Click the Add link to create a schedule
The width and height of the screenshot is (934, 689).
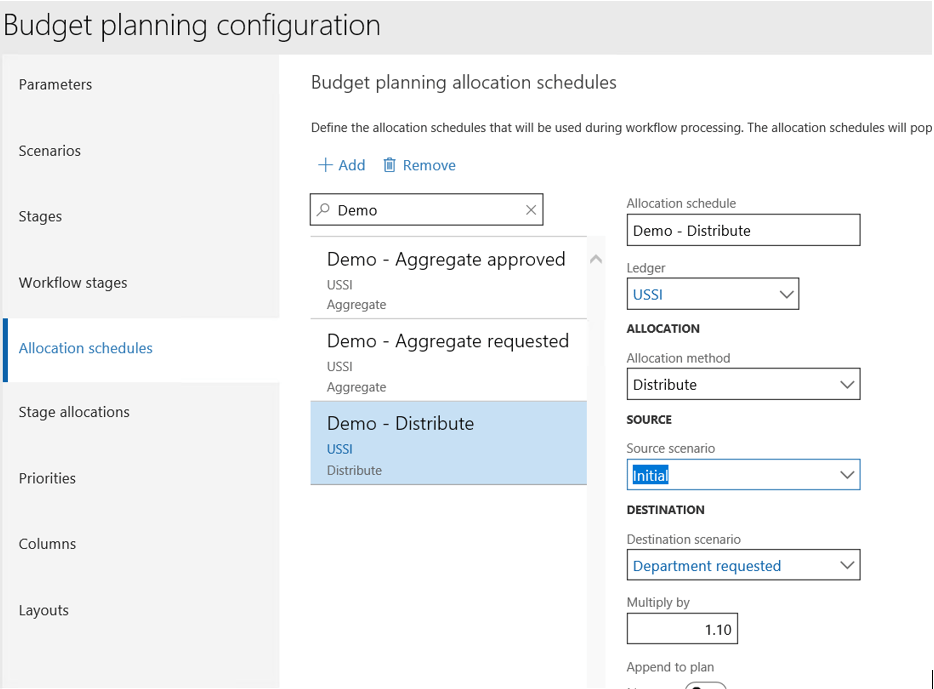pyautogui.click(x=341, y=164)
